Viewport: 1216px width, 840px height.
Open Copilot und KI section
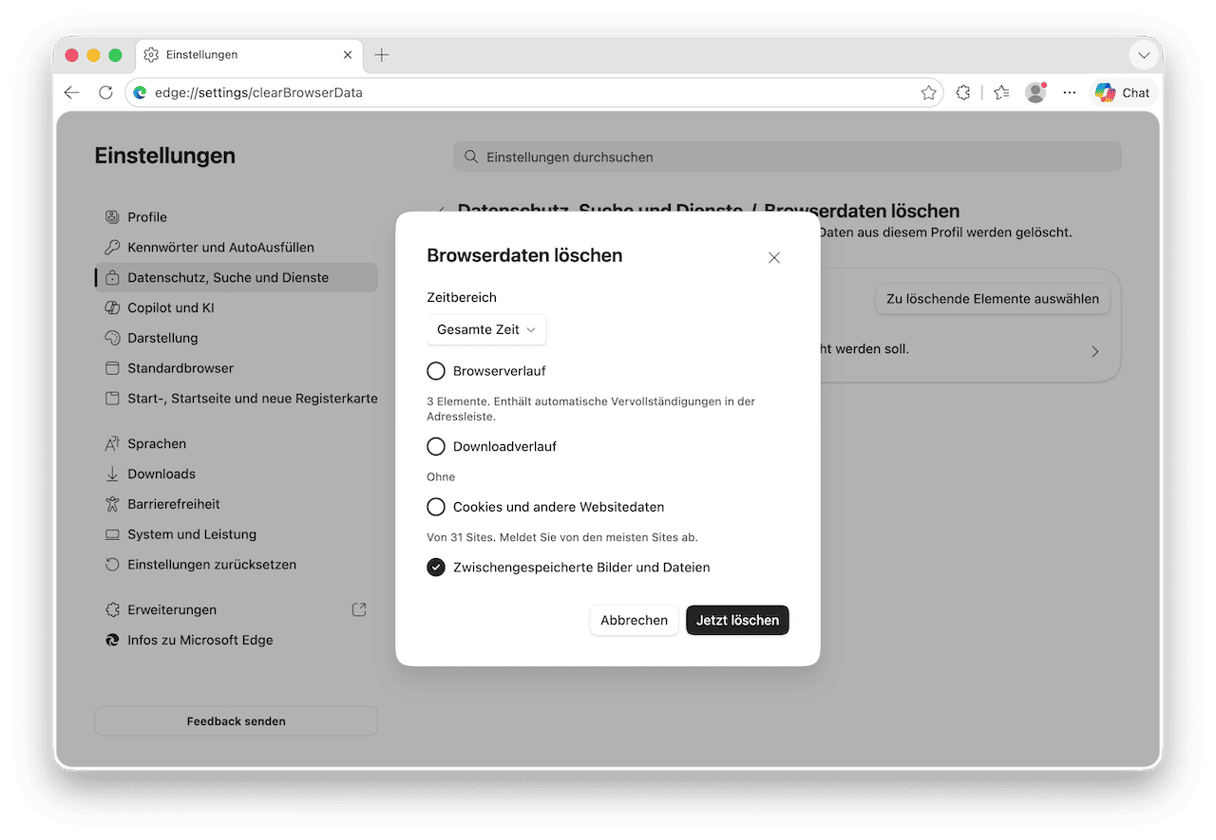coord(236,307)
